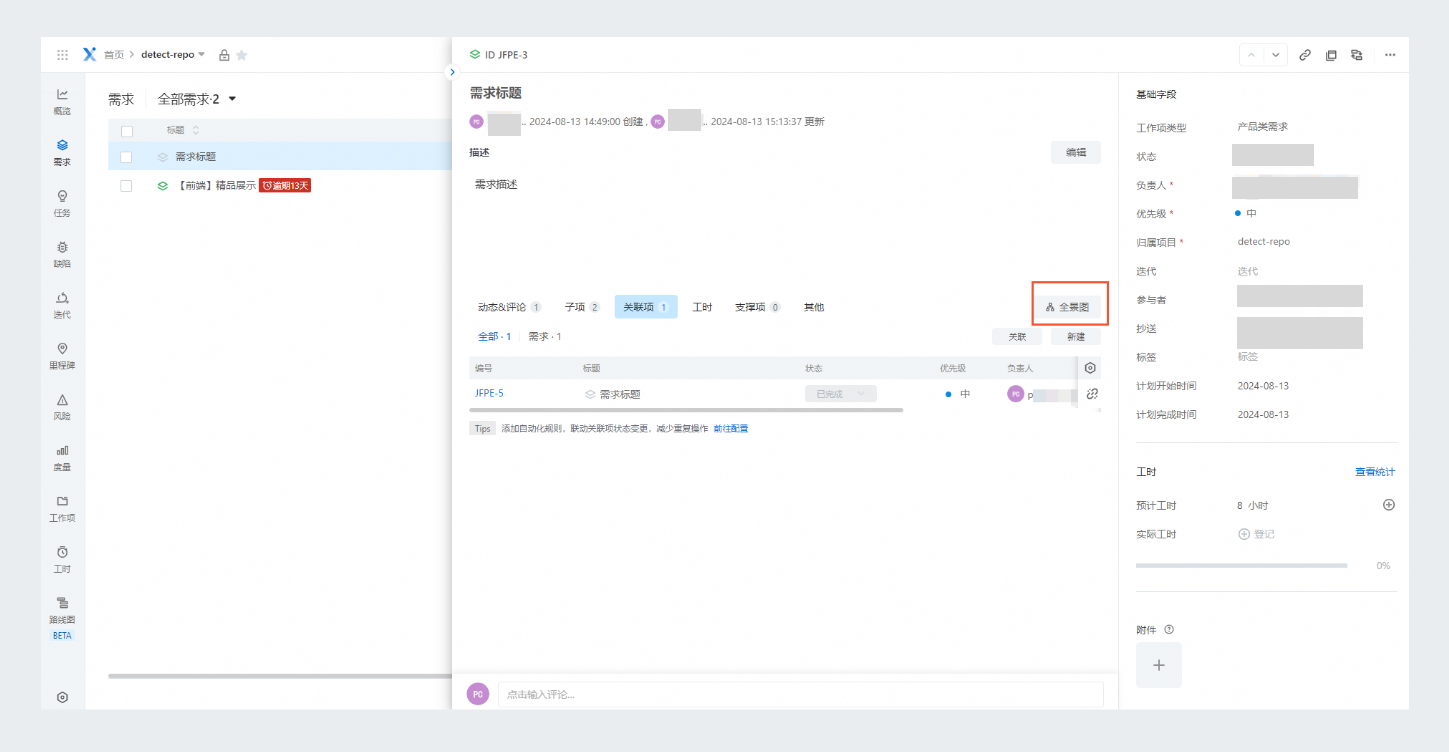Go to next work item arrow
The height and width of the screenshot is (752, 1449).
click(x=1275, y=55)
